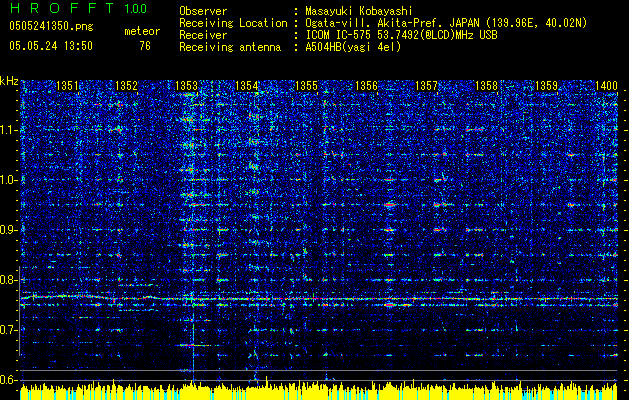
Task: Click the 1357 time marker
Action: (426, 85)
